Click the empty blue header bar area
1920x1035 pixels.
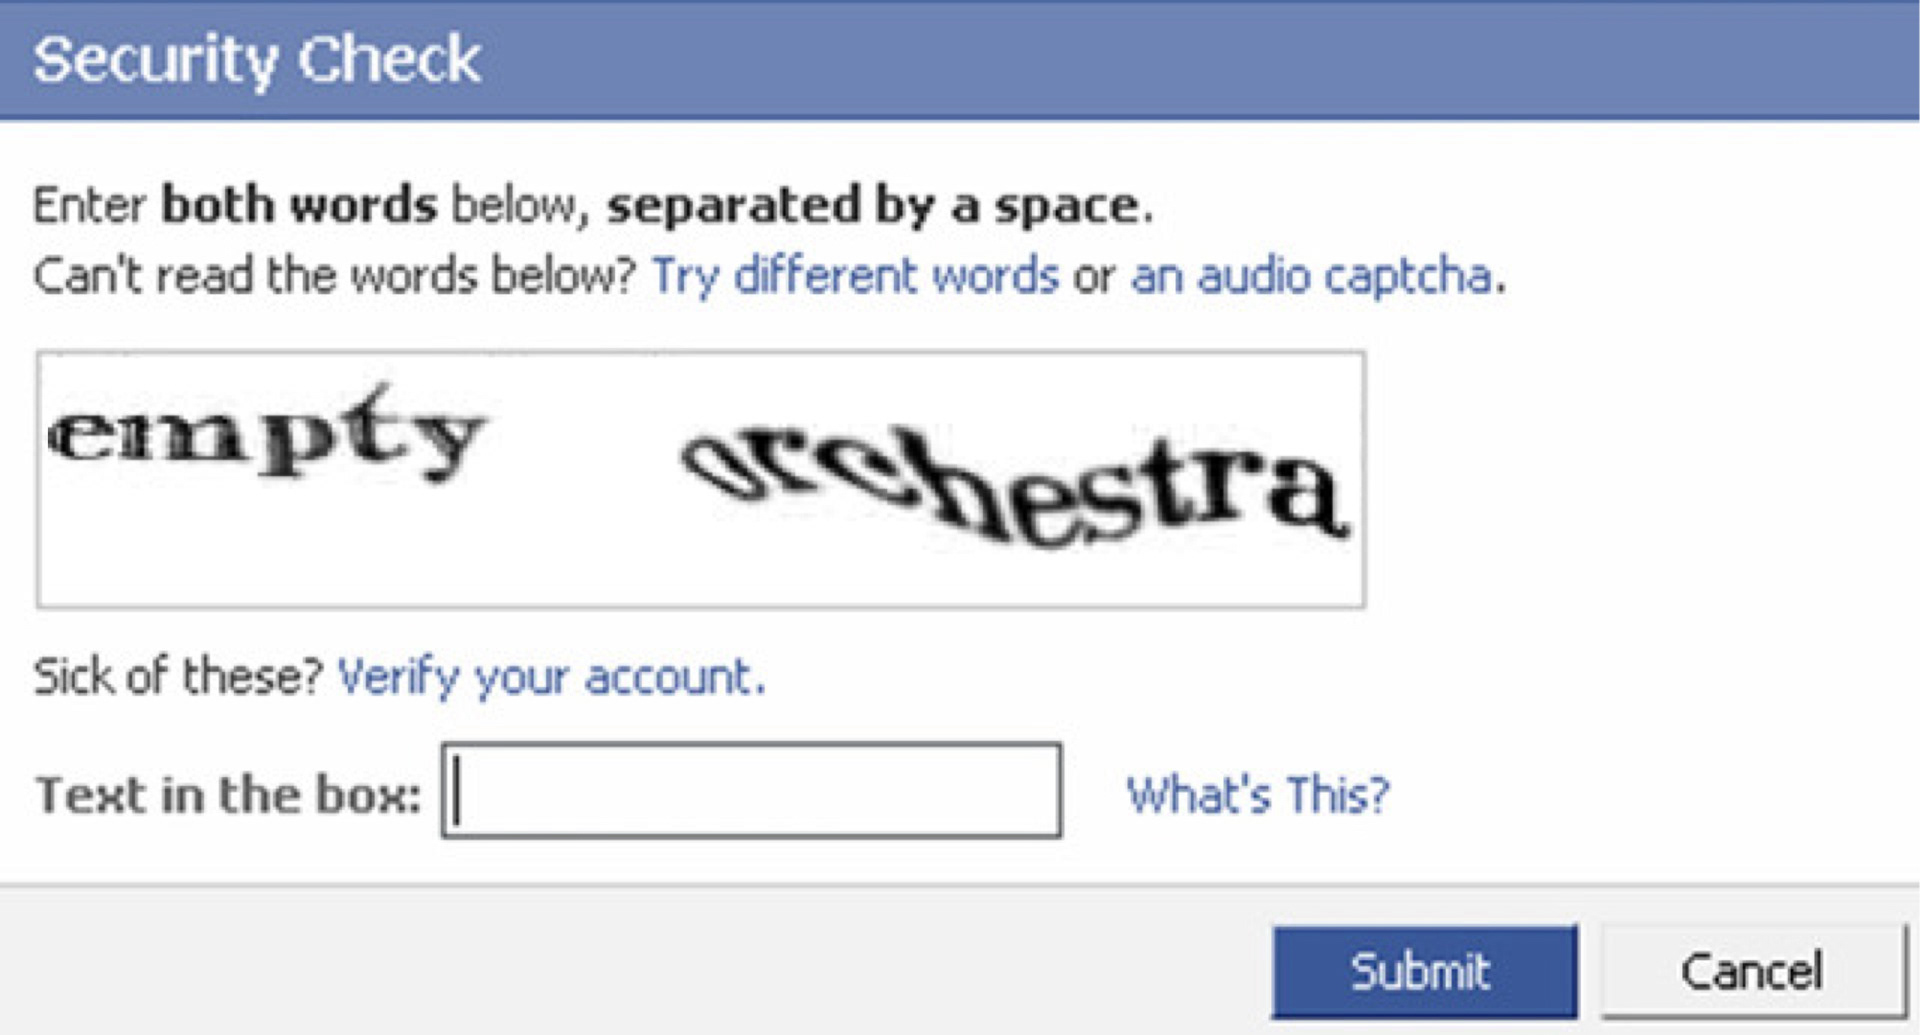click(x=1200, y=59)
